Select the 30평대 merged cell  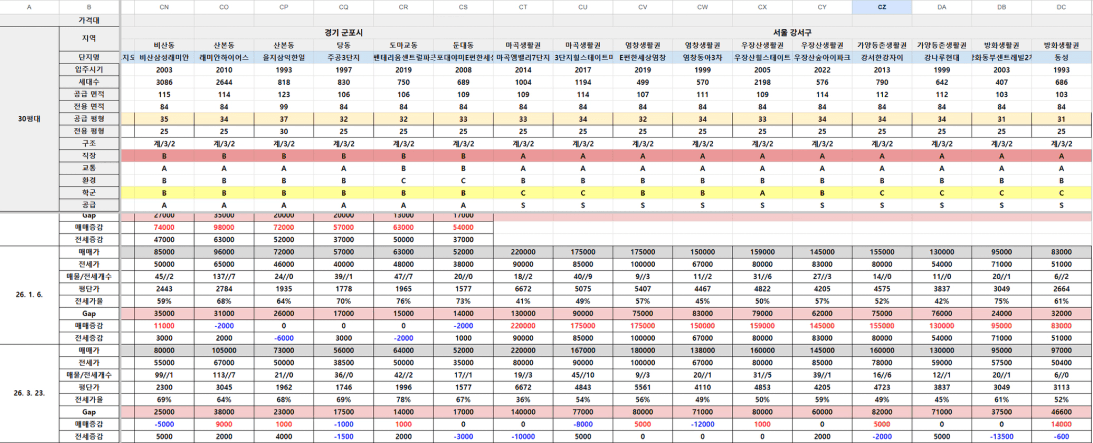(x=28, y=119)
